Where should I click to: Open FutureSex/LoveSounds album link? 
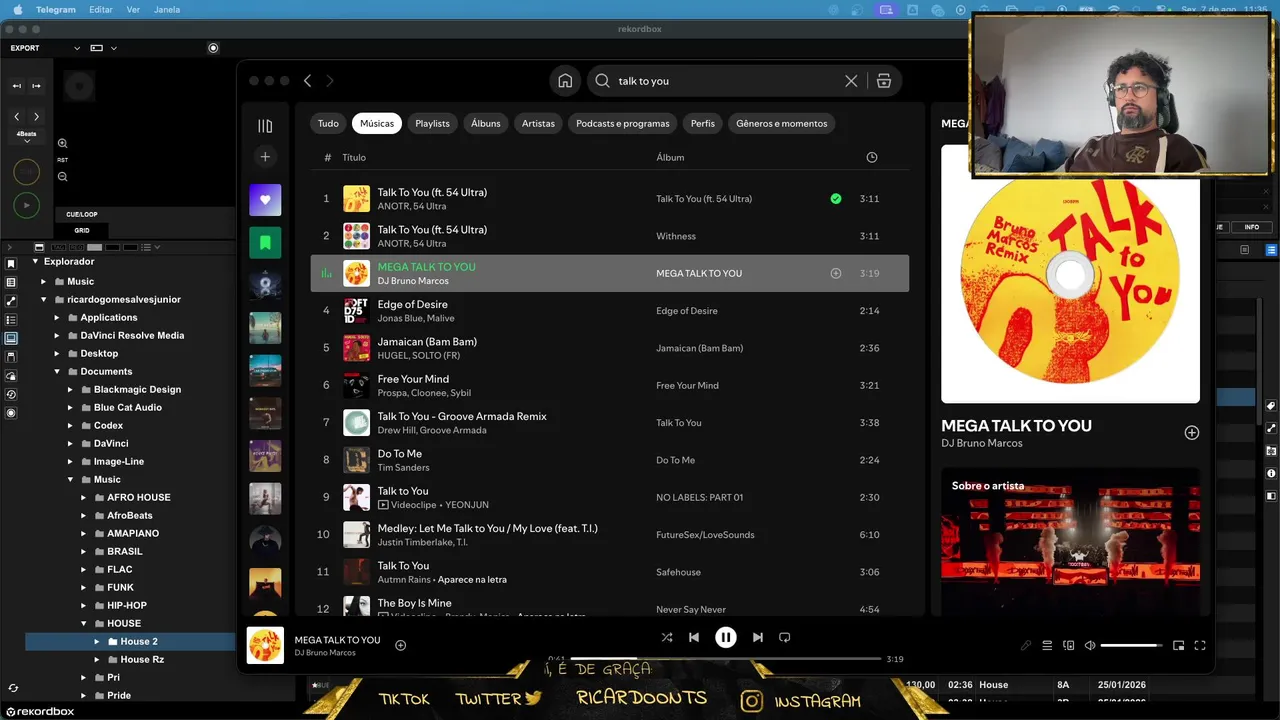point(705,535)
